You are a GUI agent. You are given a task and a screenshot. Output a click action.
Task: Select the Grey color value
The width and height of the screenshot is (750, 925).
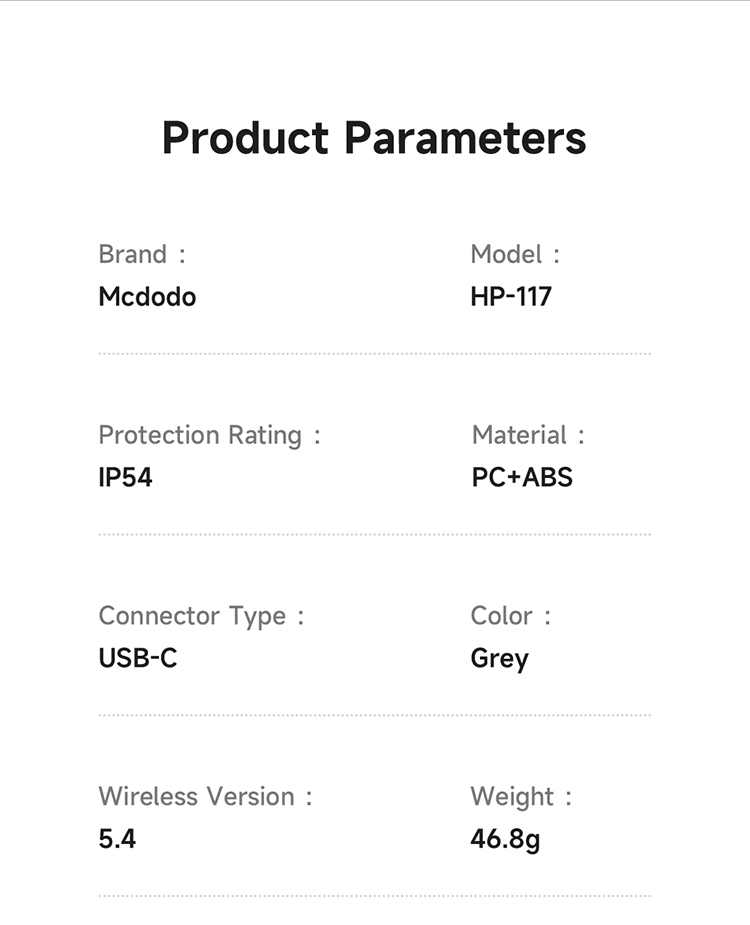pos(499,659)
